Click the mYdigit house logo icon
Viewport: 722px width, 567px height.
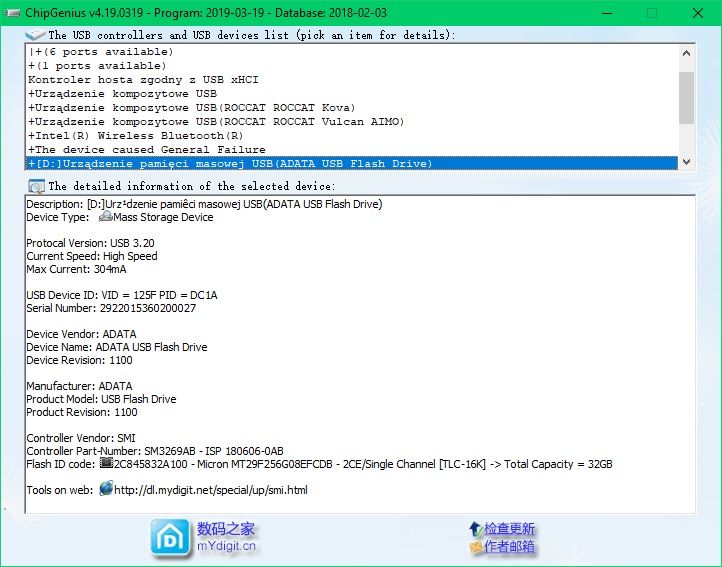(x=170, y=538)
